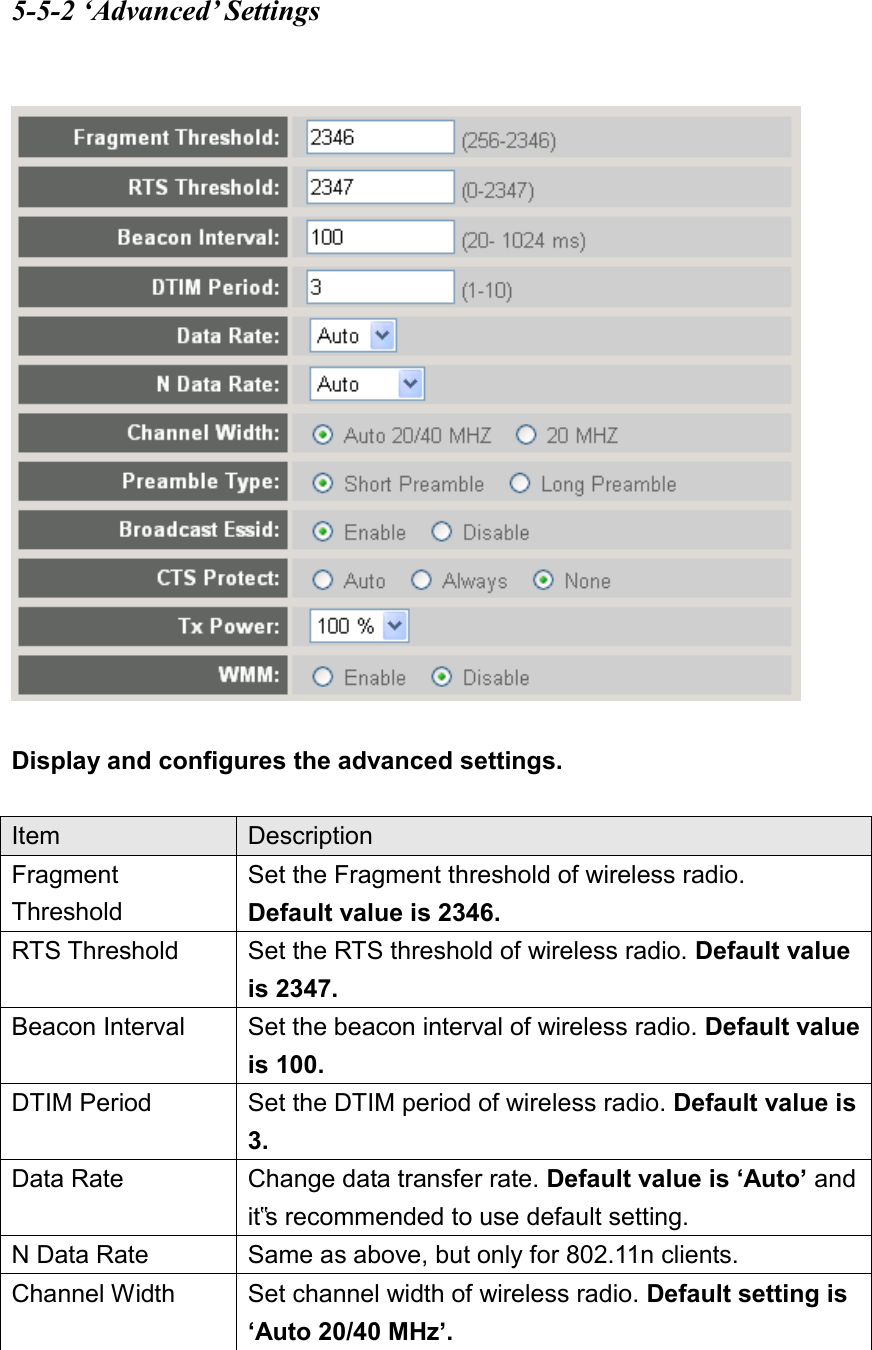The image size is (872, 1350).
Task: Click the 'Fragment Threshold:' form label
Action: coord(177,138)
